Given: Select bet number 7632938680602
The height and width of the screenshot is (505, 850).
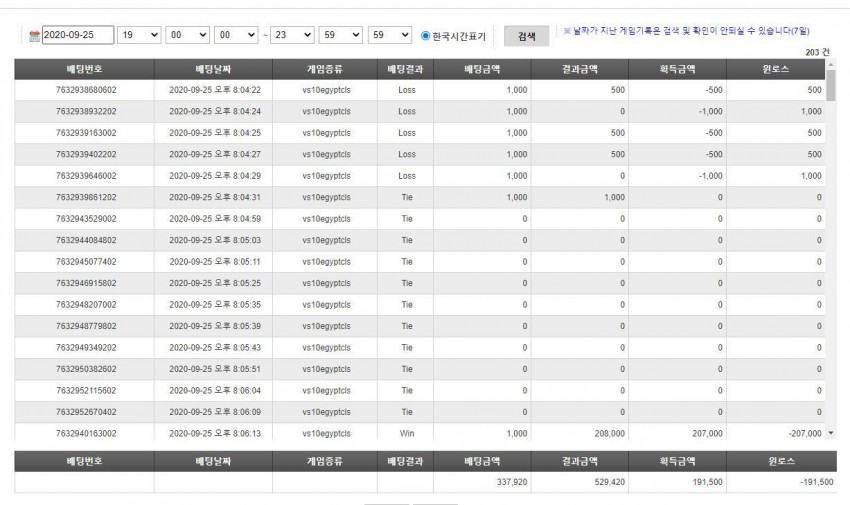Looking at the screenshot, I should click(86, 90).
